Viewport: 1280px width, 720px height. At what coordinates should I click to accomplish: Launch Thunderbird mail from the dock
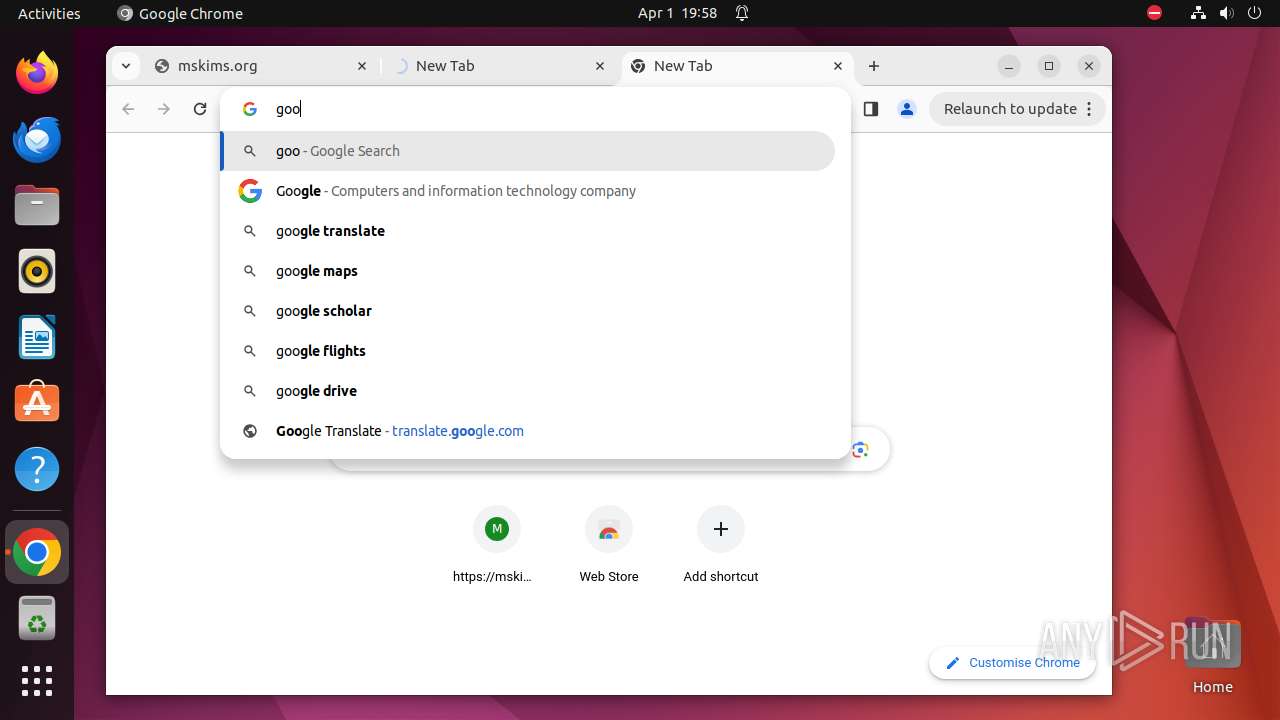pos(37,139)
